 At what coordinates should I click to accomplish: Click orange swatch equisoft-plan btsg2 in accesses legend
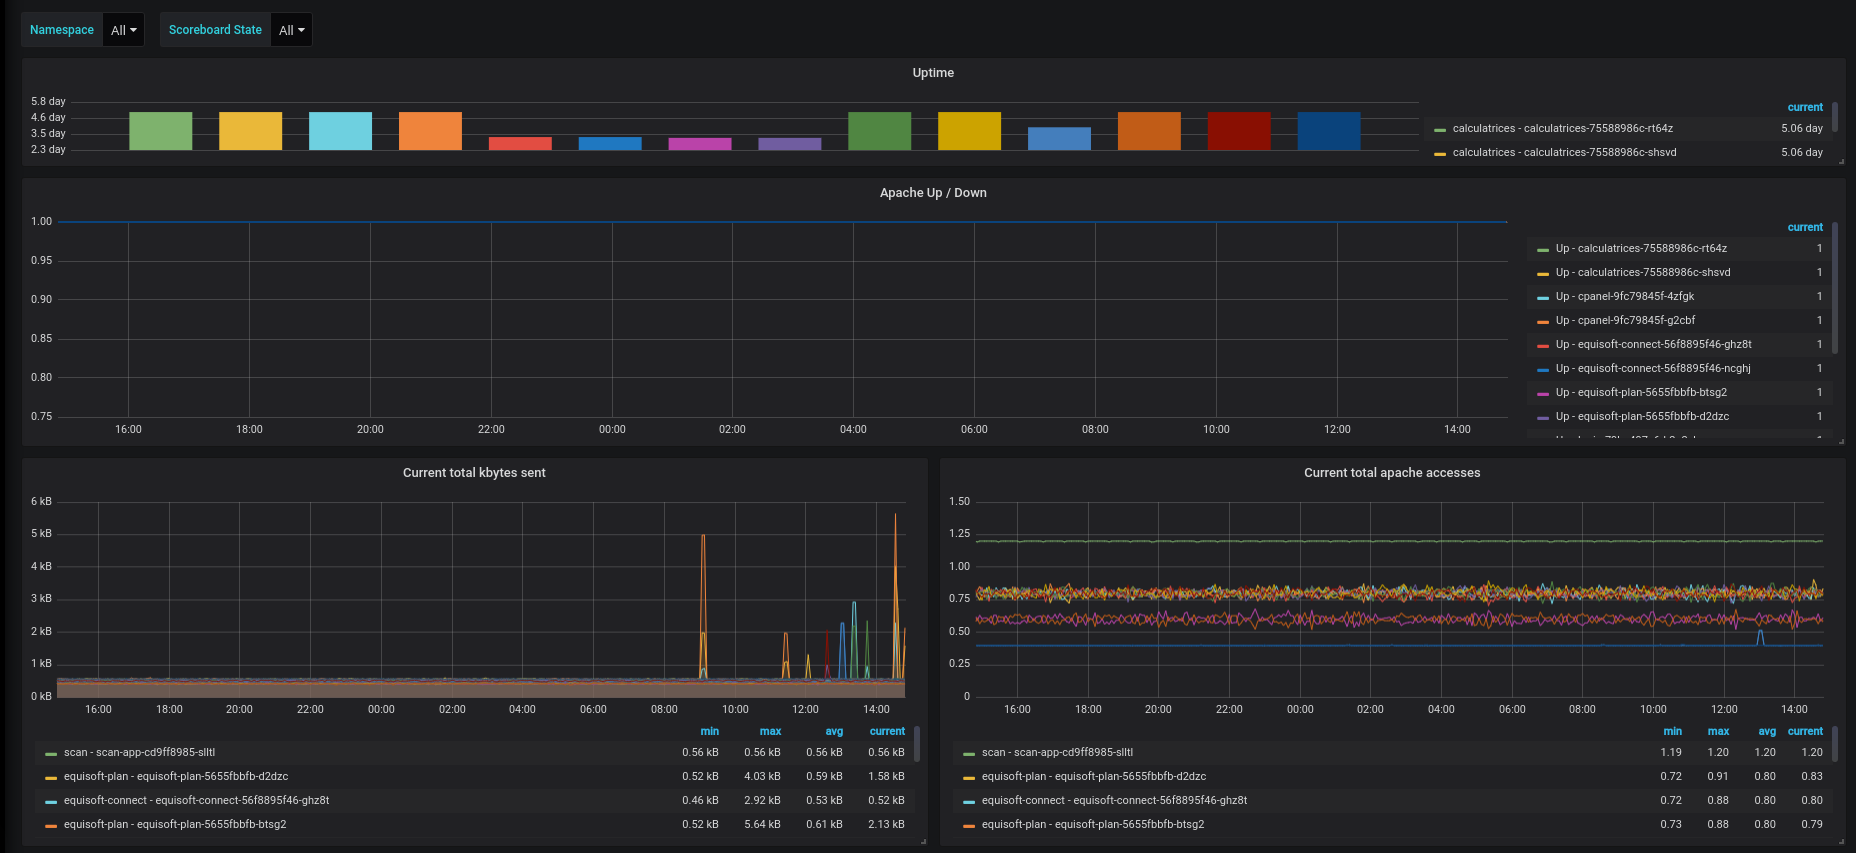(x=969, y=826)
